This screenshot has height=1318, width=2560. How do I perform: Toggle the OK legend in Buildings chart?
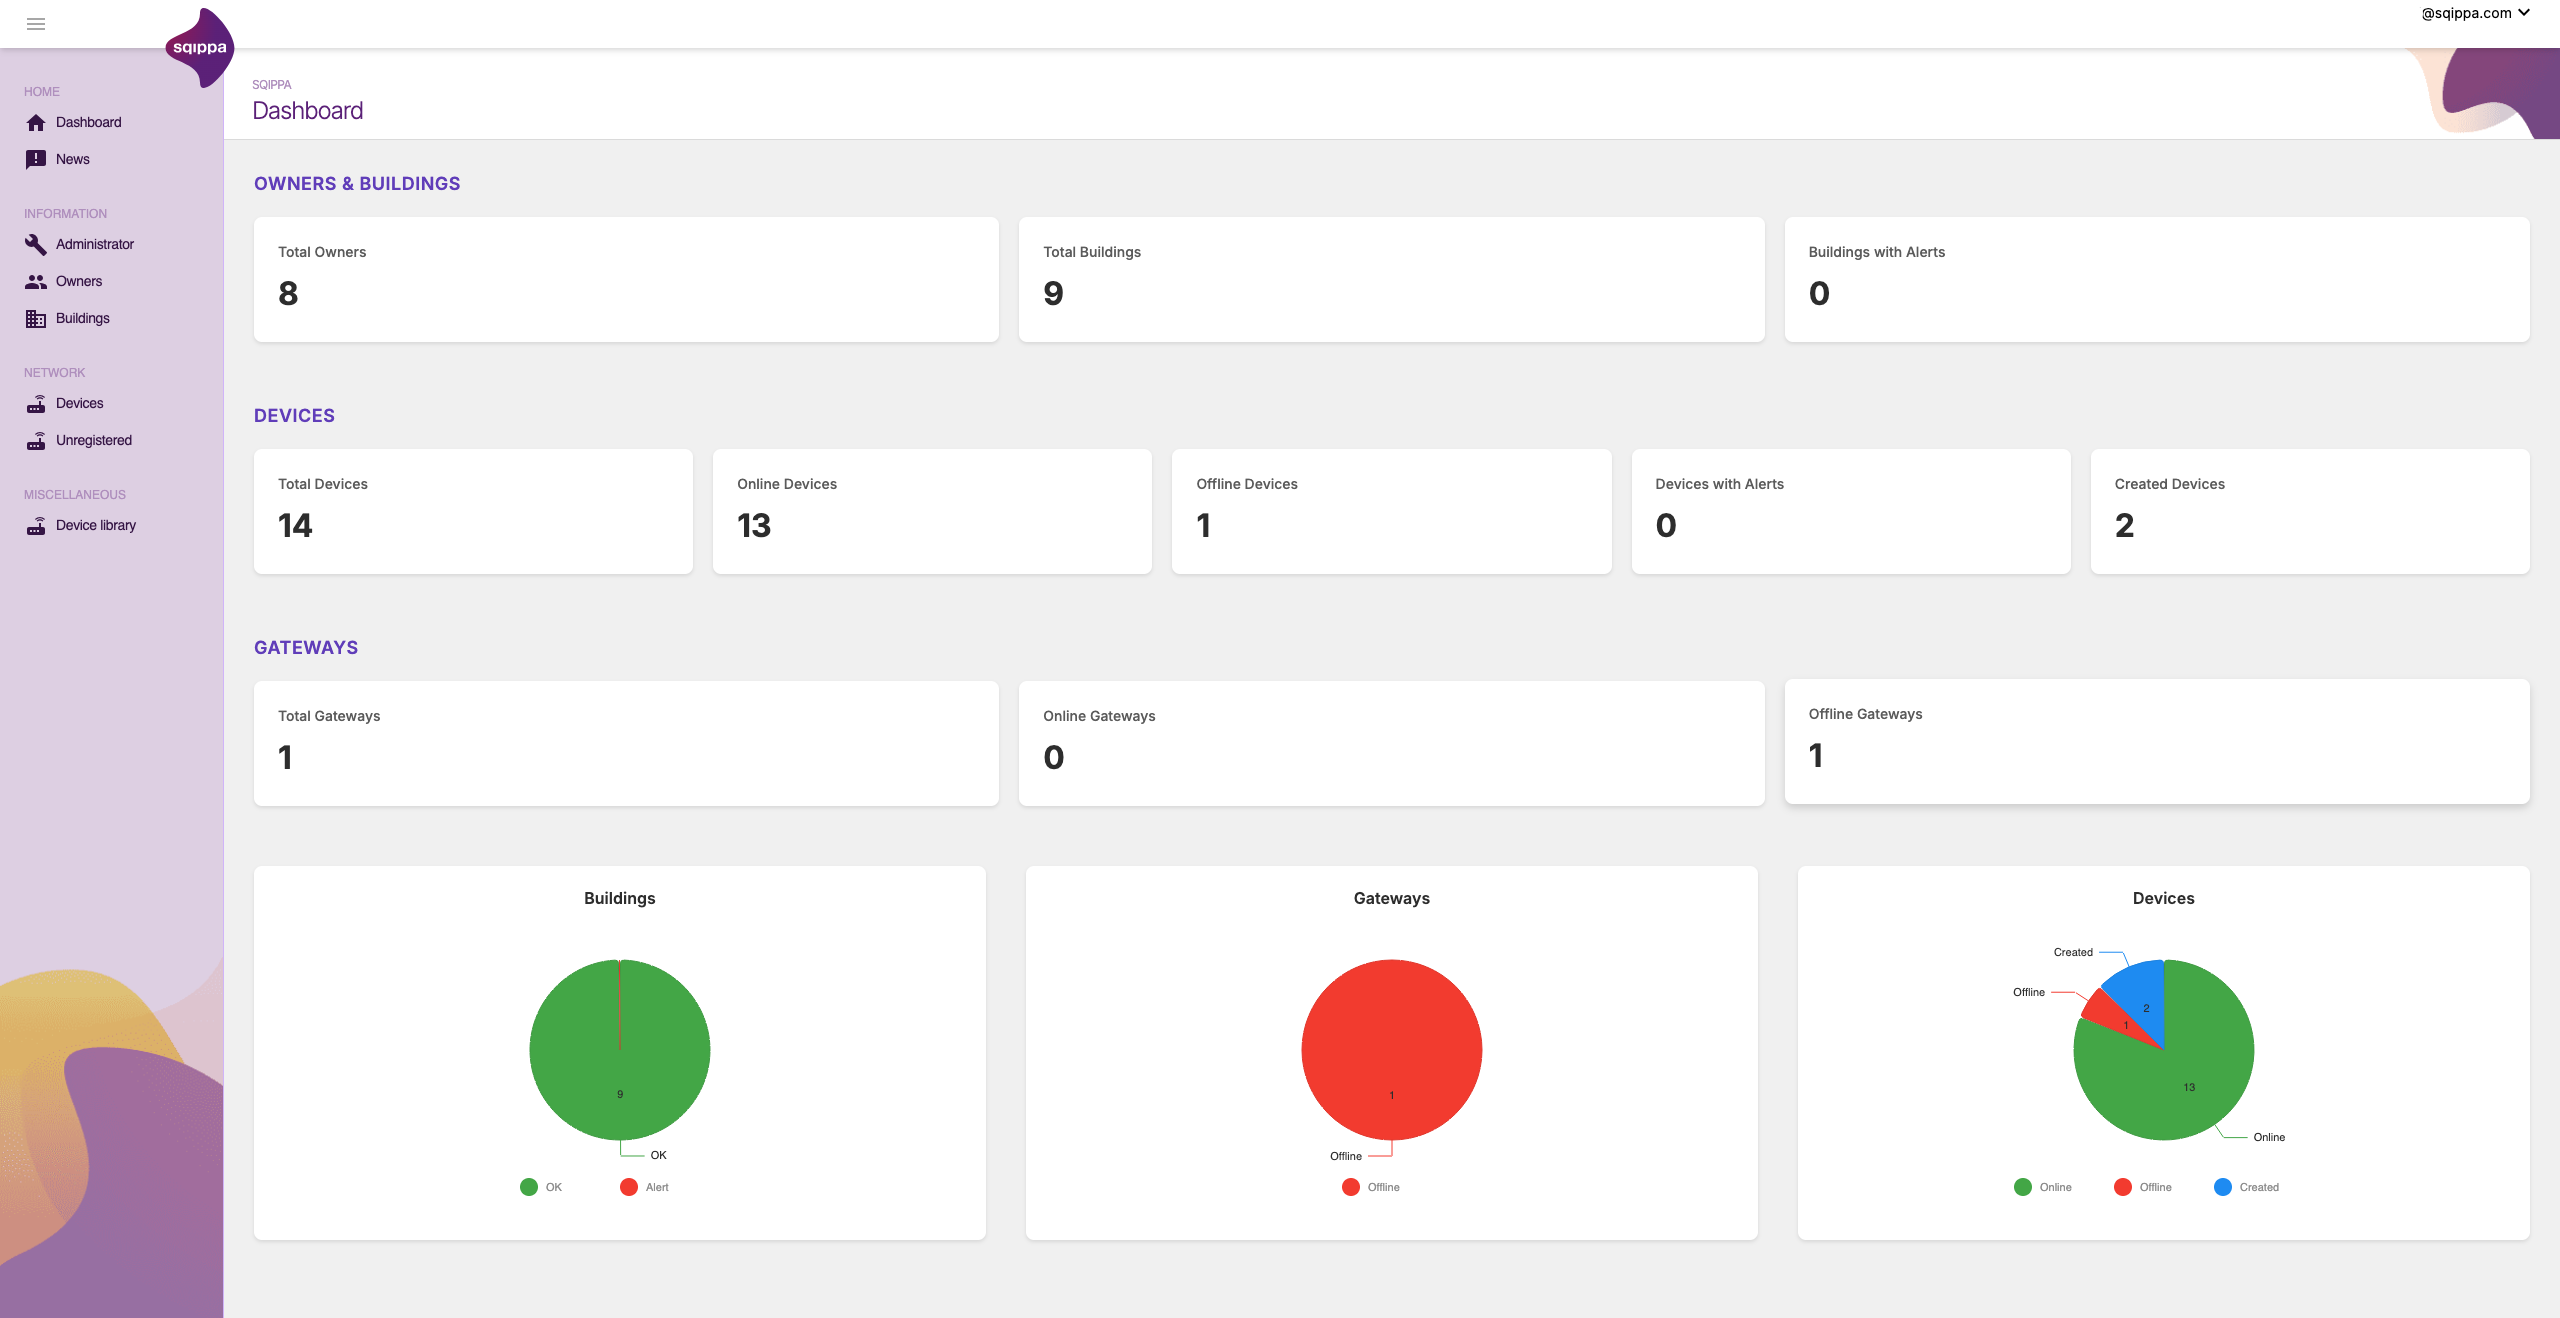[541, 1187]
